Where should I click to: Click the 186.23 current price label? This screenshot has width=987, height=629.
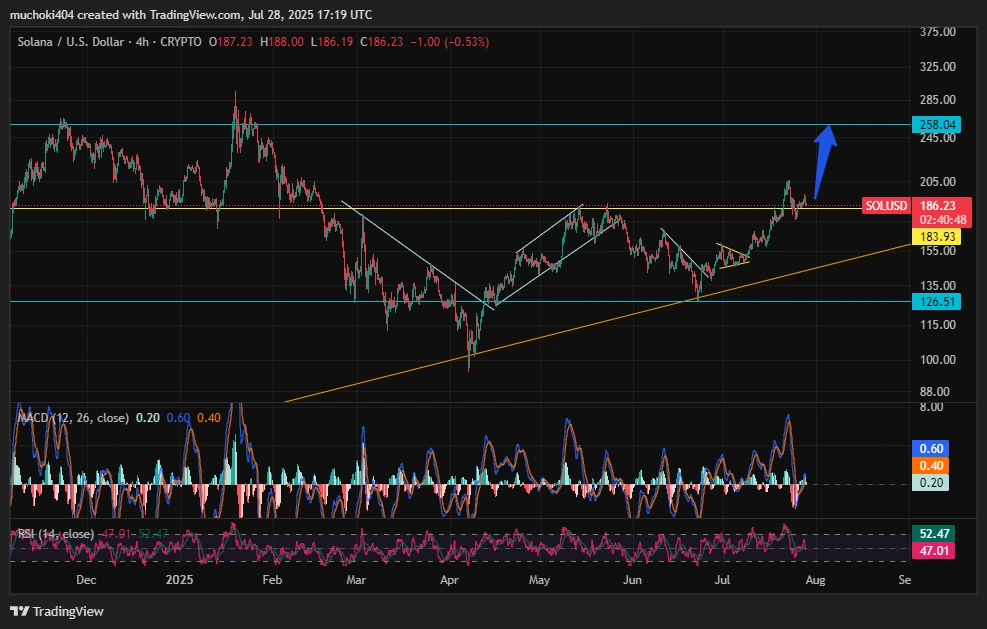coord(938,205)
